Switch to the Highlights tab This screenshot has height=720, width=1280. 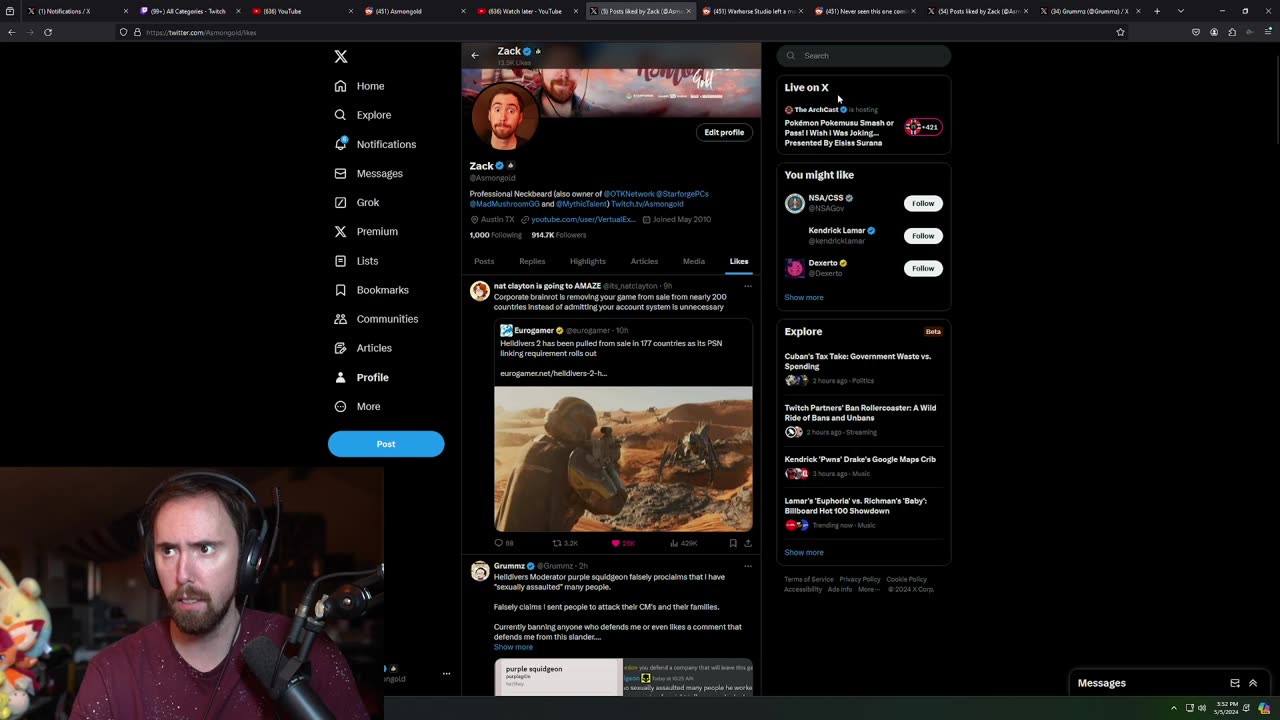tap(588, 261)
